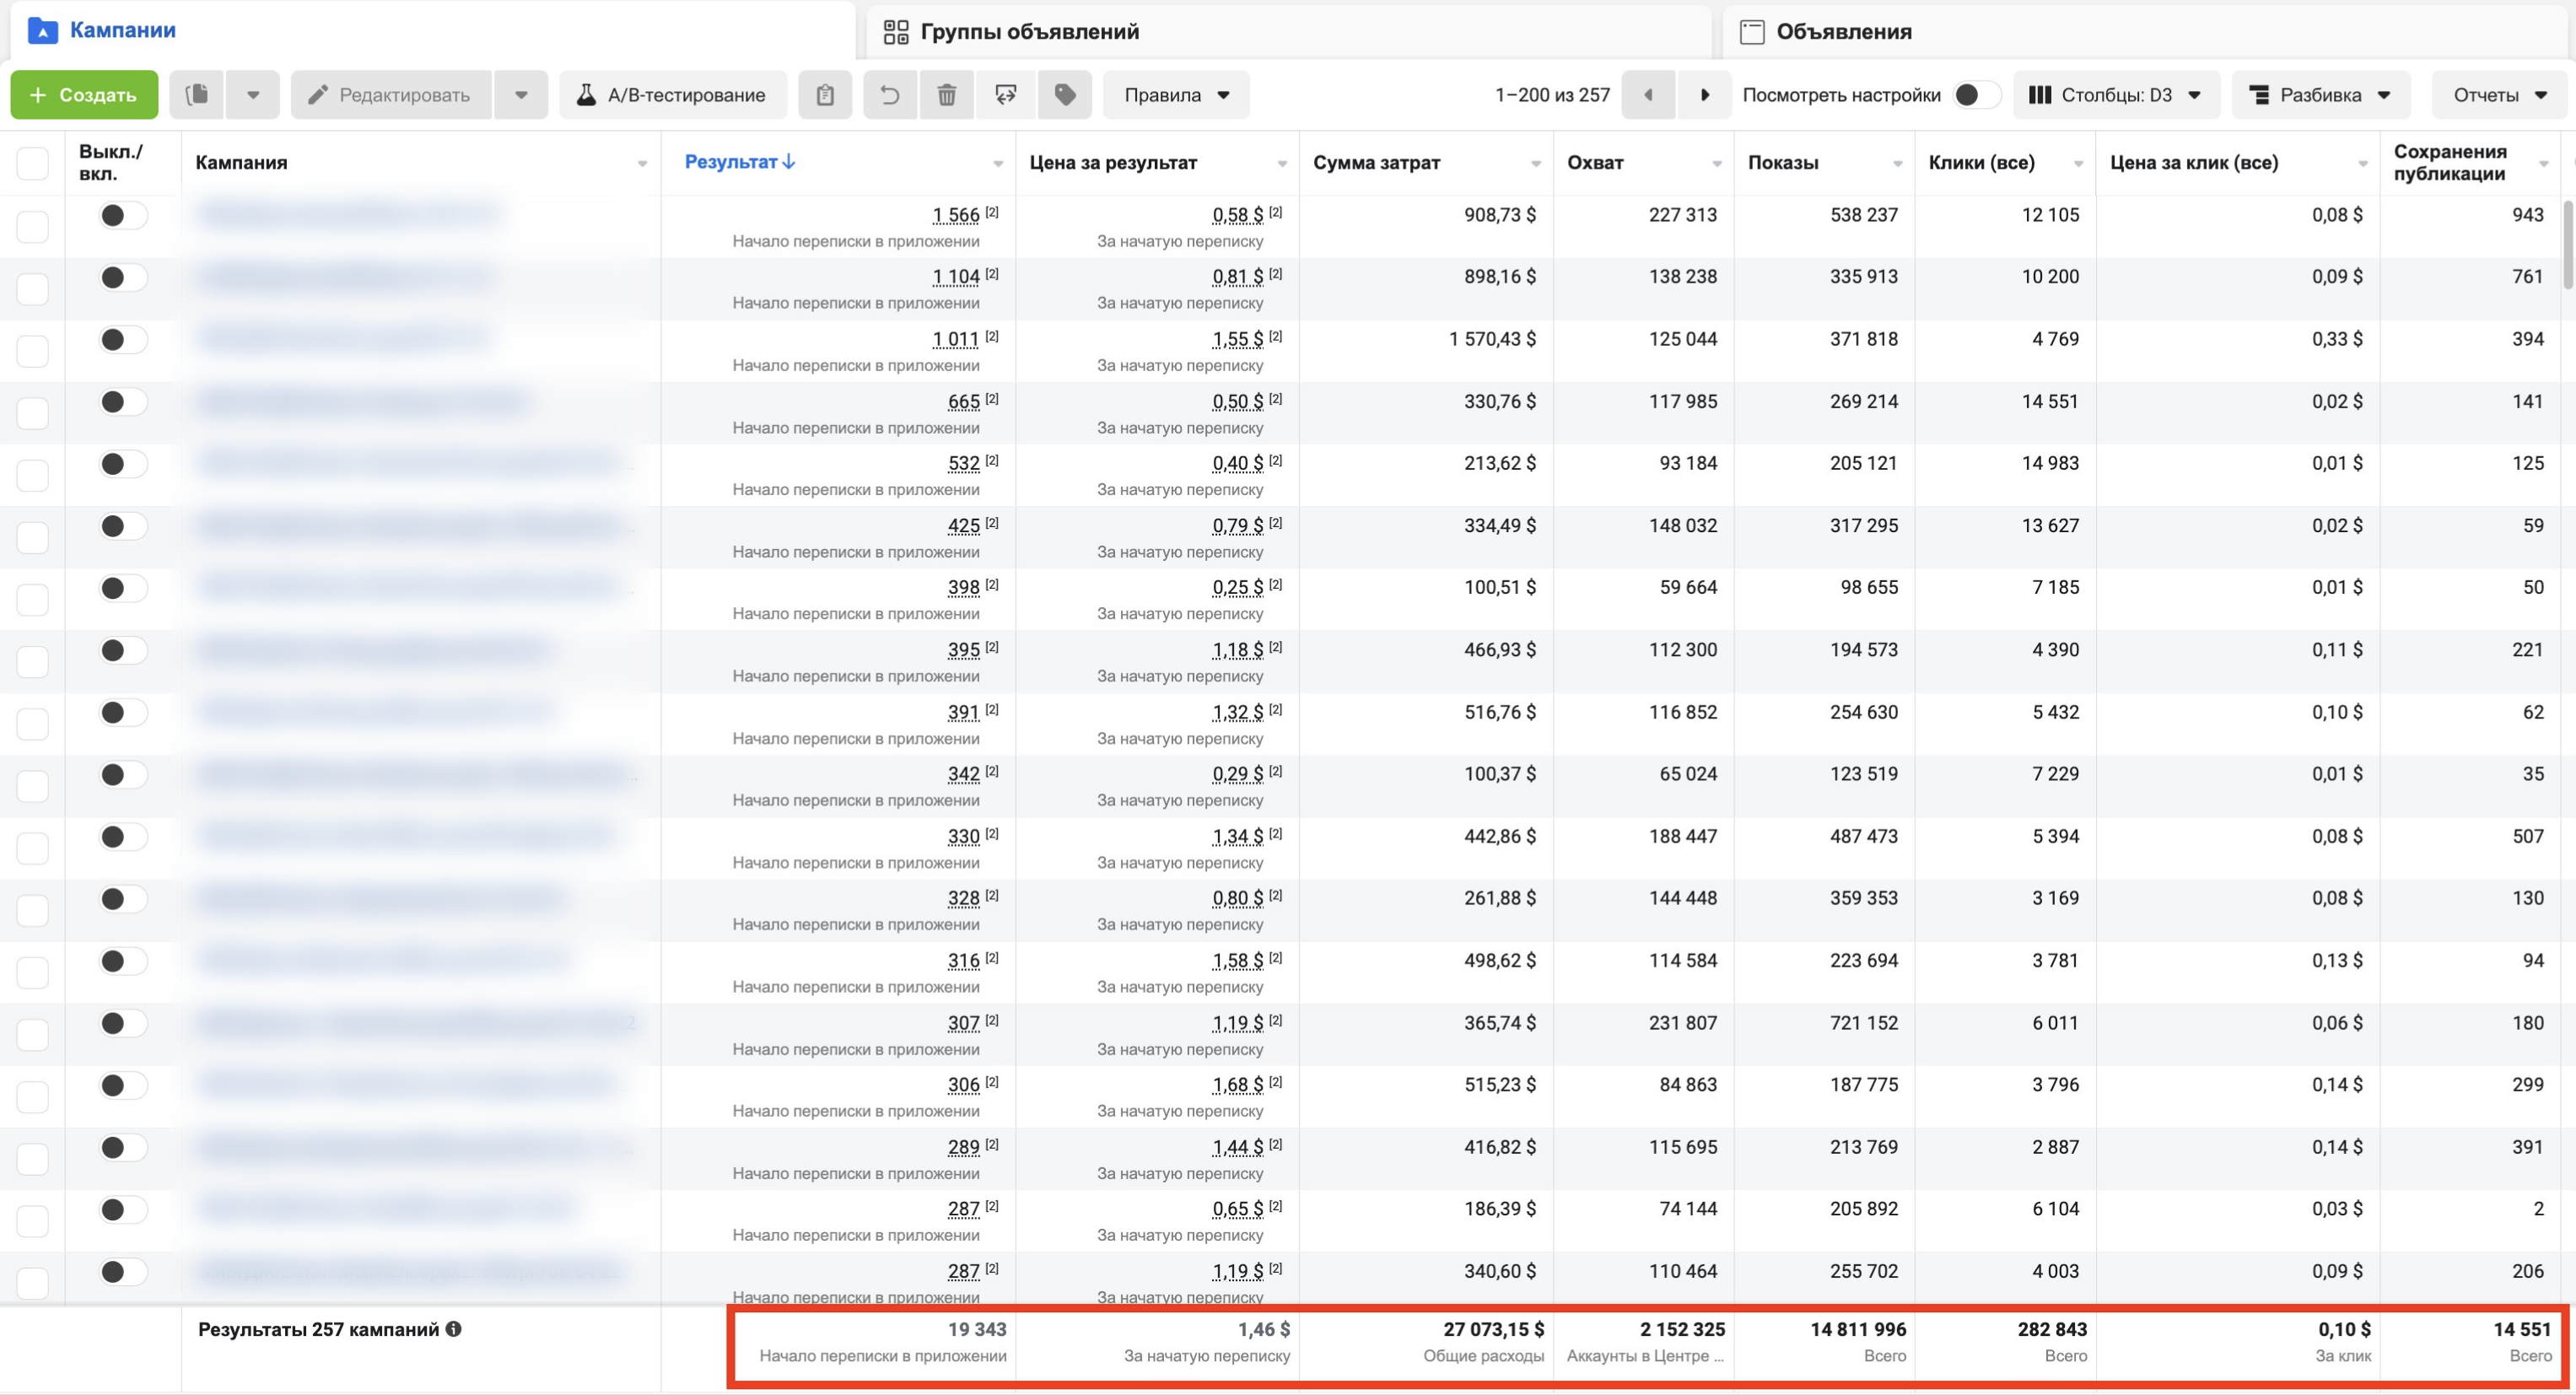Click the tag label icon
Viewport: 2576px width, 1395px height.
click(1065, 95)
